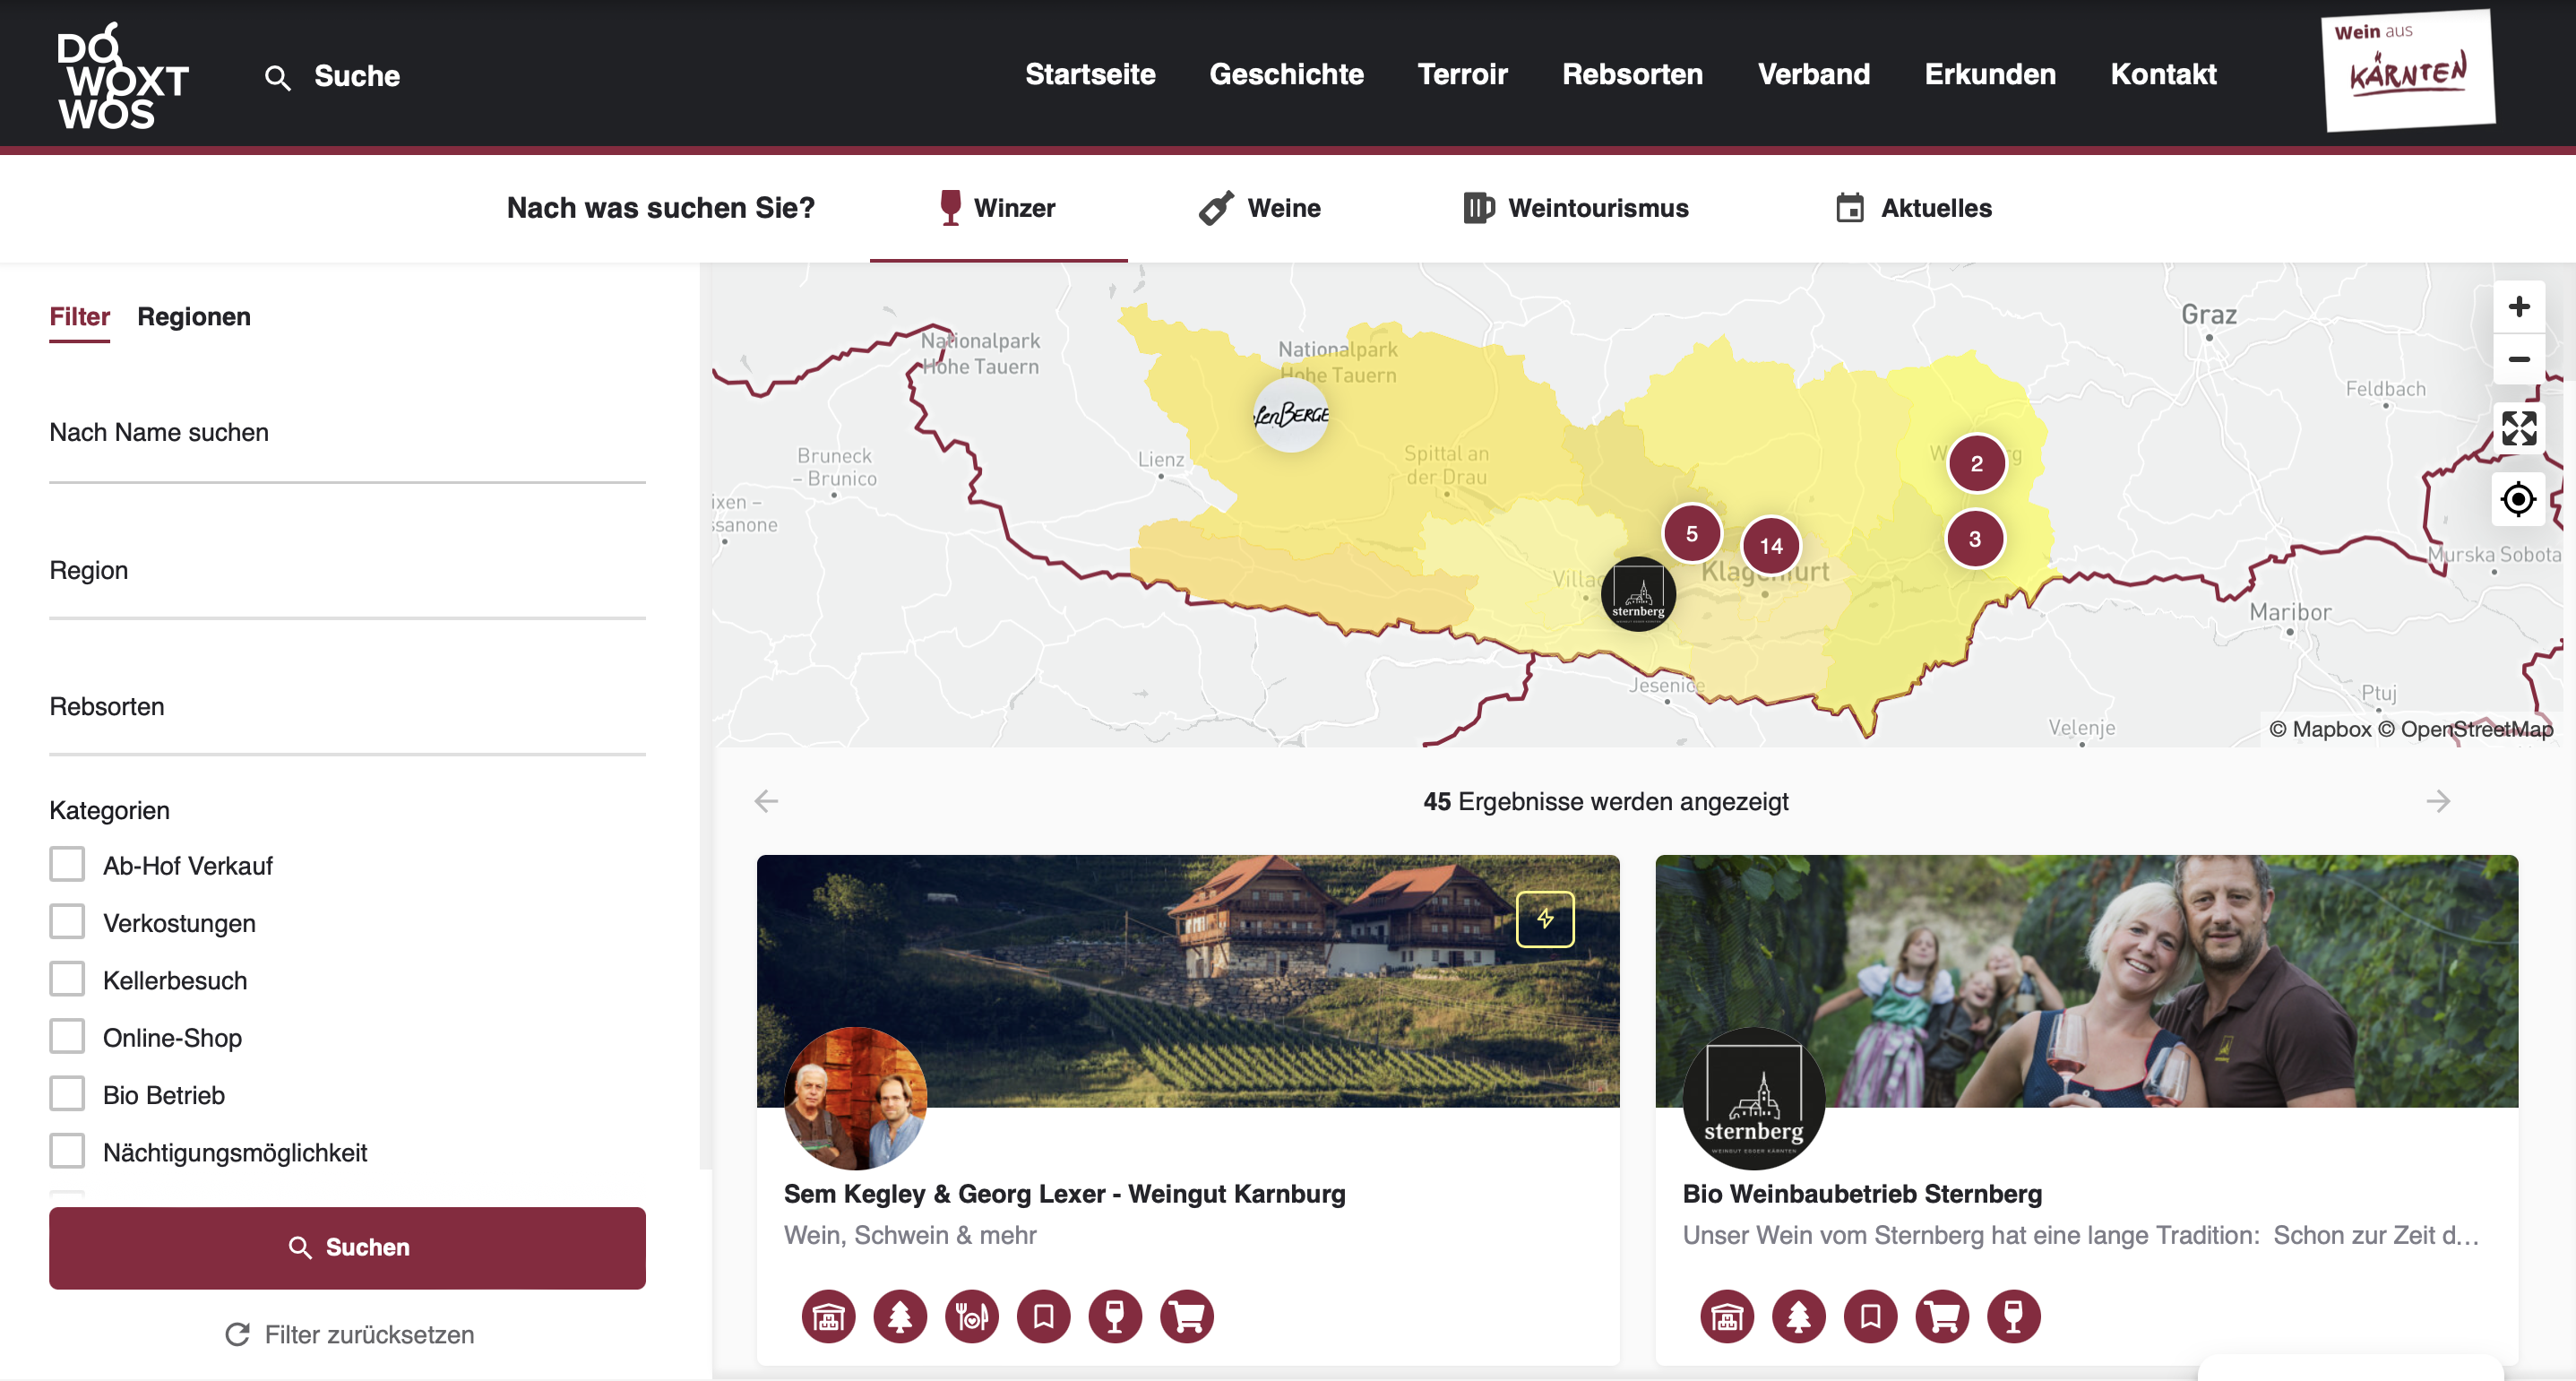Select the Winzer search tab

pos(998,208)
